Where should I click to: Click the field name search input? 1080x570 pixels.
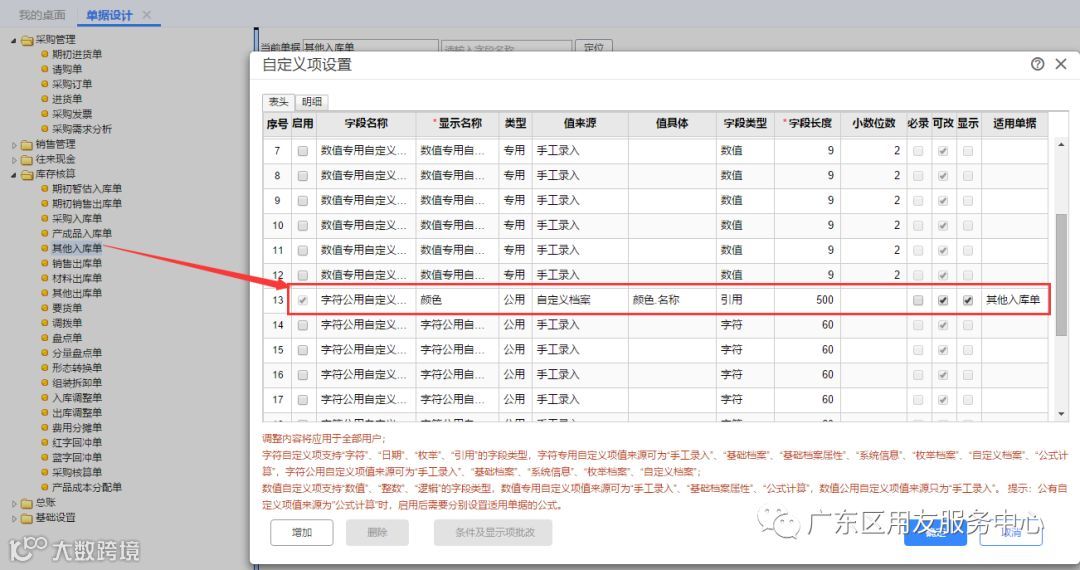click(506, 48)
